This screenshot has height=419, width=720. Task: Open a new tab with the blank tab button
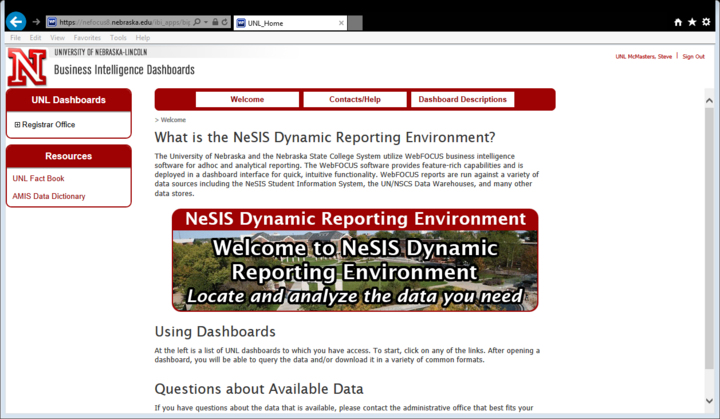click(355, 23)
